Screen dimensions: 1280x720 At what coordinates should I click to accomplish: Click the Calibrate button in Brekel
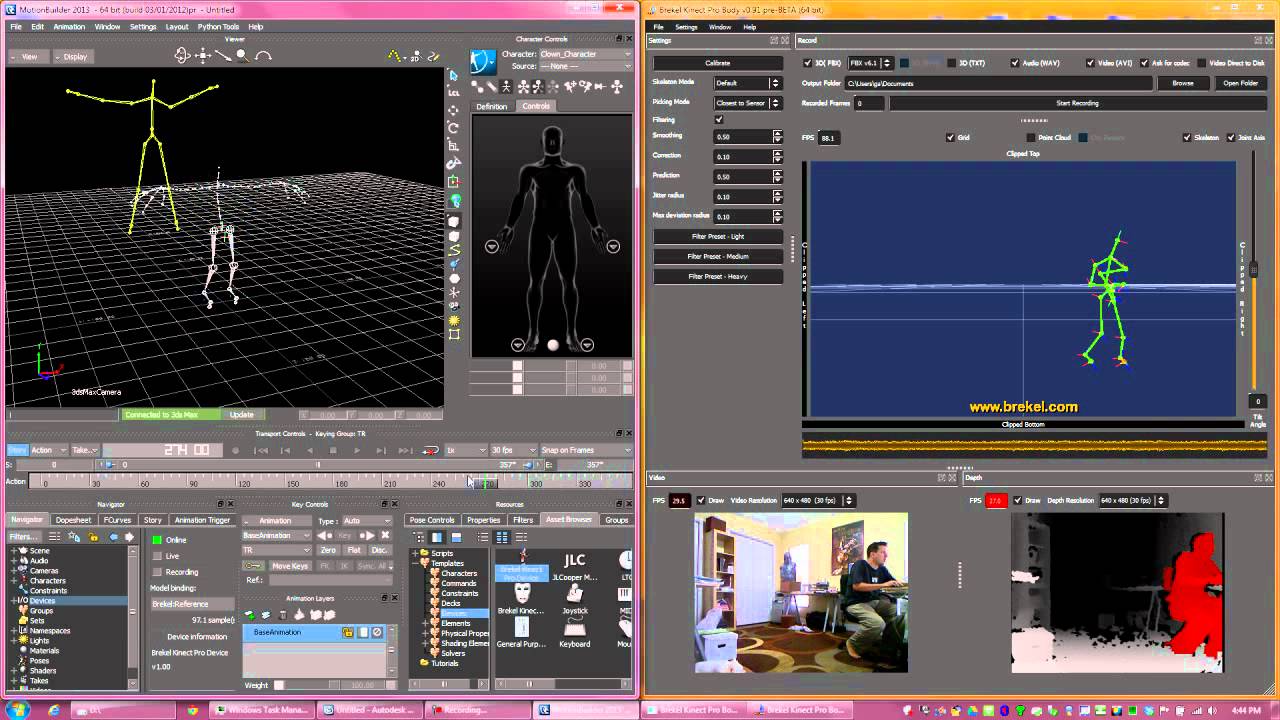click(x=718, y=63)
